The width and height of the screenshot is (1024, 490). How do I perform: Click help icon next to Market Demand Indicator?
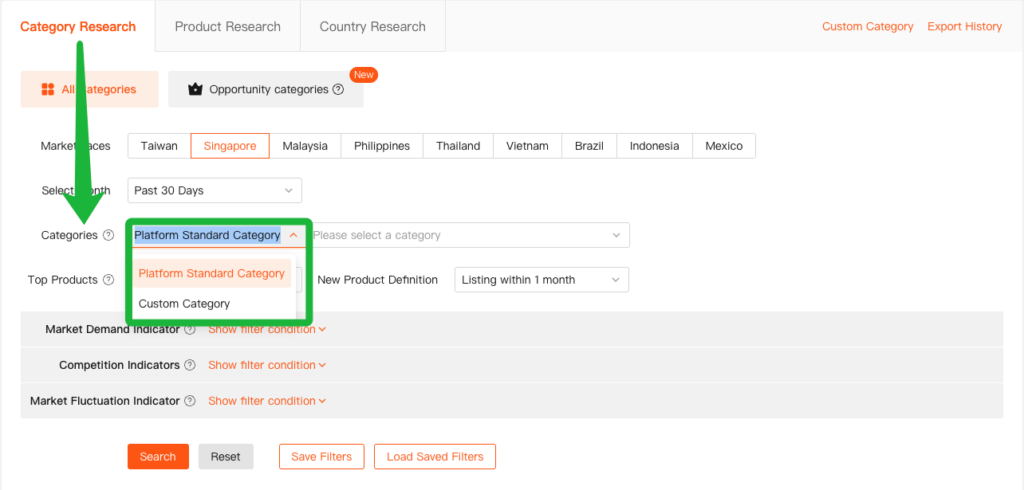click(190, 329)
